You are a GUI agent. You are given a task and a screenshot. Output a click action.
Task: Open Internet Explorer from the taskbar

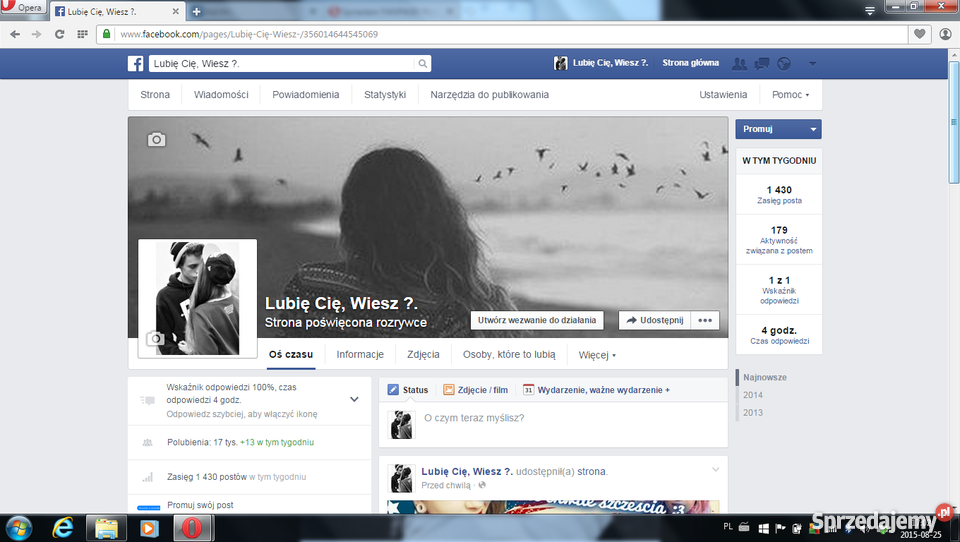click(x=63, y=526)
